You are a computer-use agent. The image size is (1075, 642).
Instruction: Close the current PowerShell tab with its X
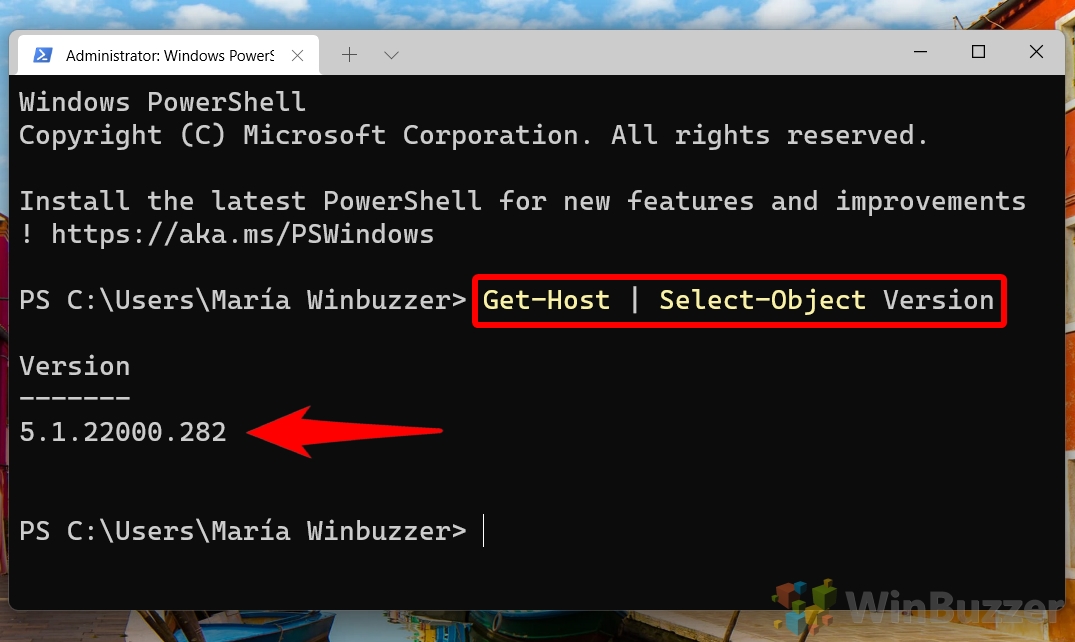(297, 56)
